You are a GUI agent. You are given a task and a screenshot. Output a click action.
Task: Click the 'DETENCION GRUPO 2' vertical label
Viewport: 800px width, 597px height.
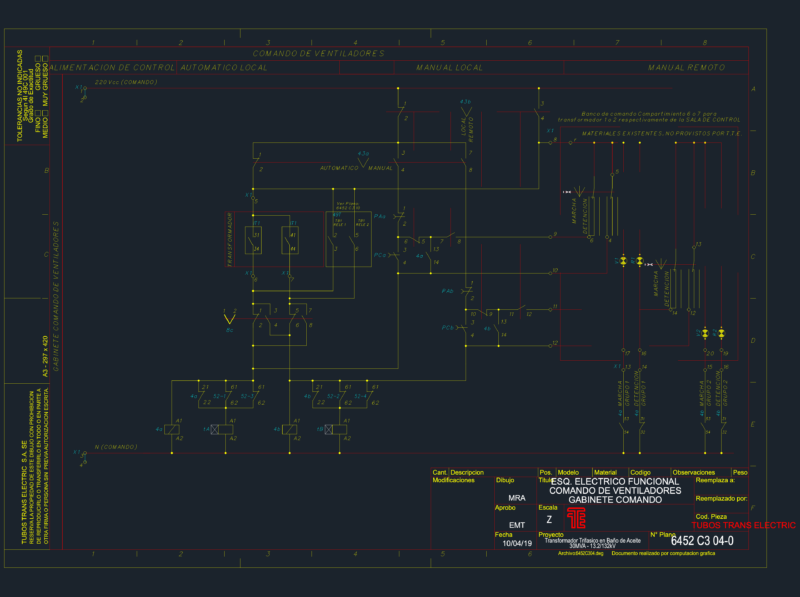[721, 388]
